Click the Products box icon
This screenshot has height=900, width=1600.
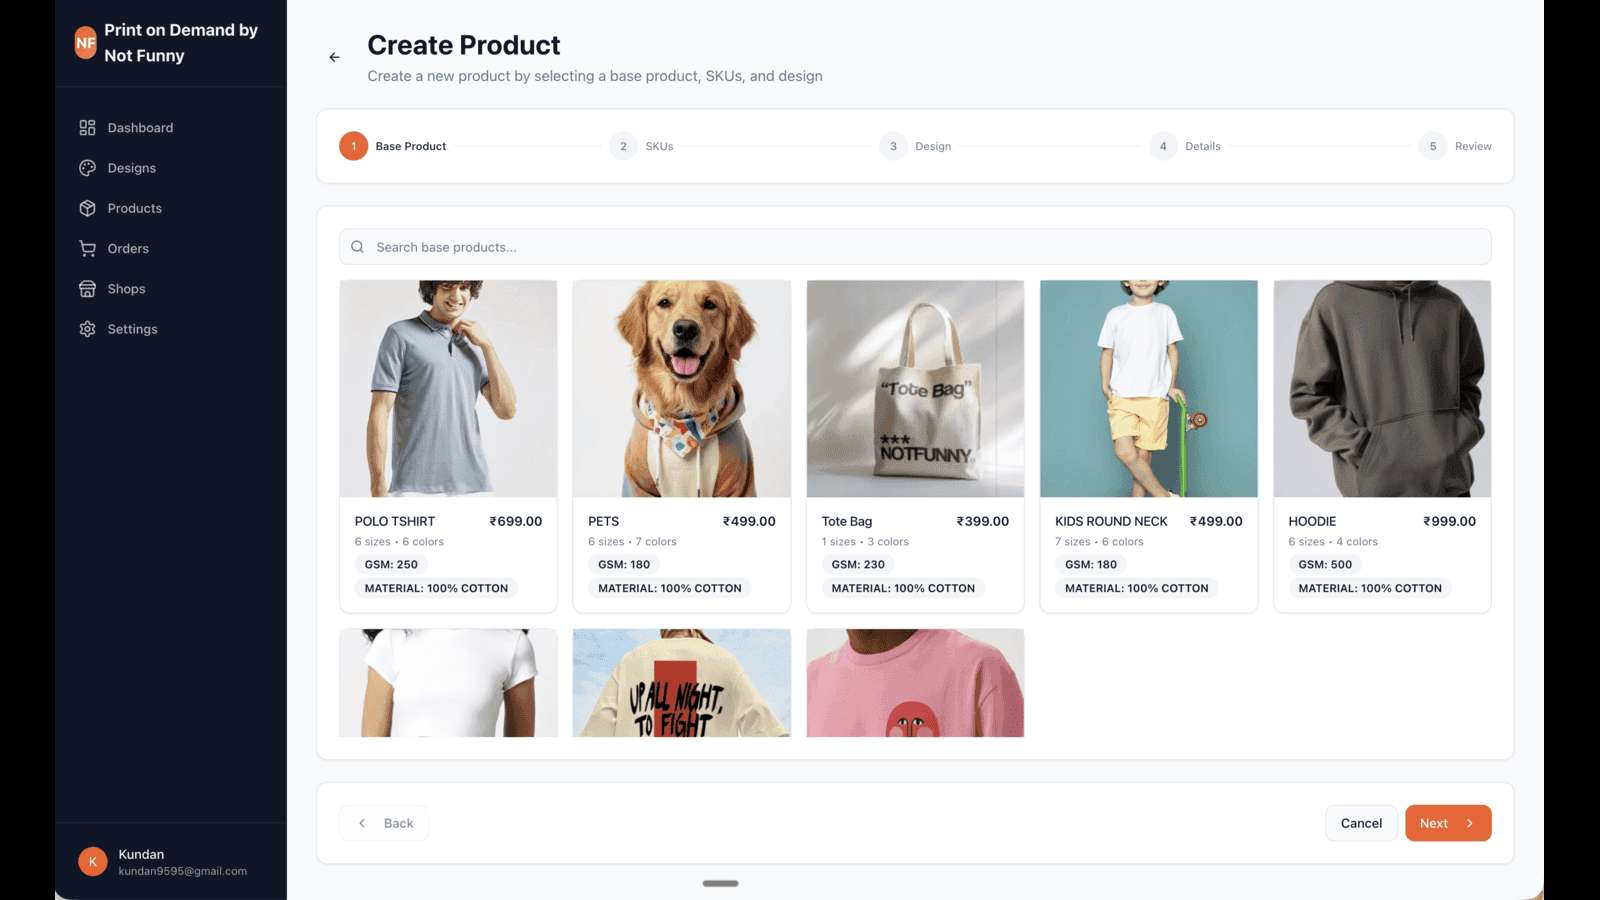click(87, 208)
